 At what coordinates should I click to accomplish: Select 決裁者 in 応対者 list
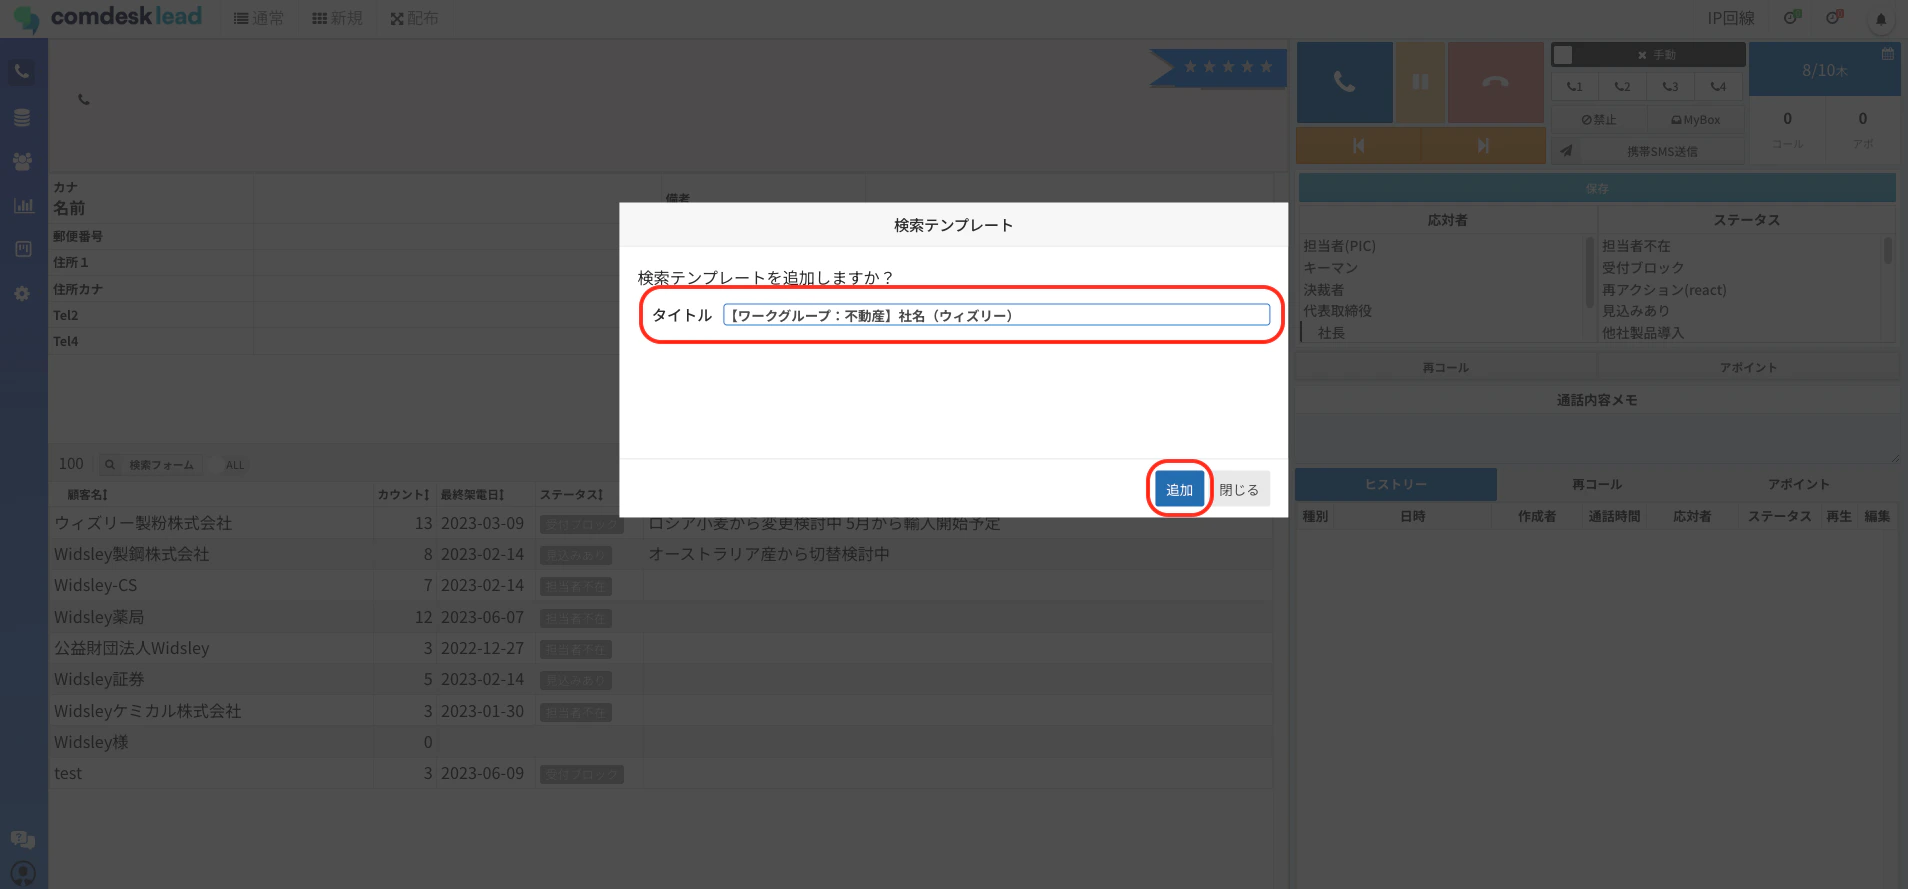coord(1323,290)
